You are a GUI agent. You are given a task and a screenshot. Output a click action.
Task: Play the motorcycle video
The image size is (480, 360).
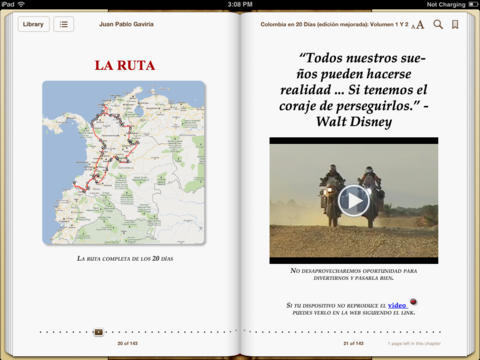click(354, 201)
